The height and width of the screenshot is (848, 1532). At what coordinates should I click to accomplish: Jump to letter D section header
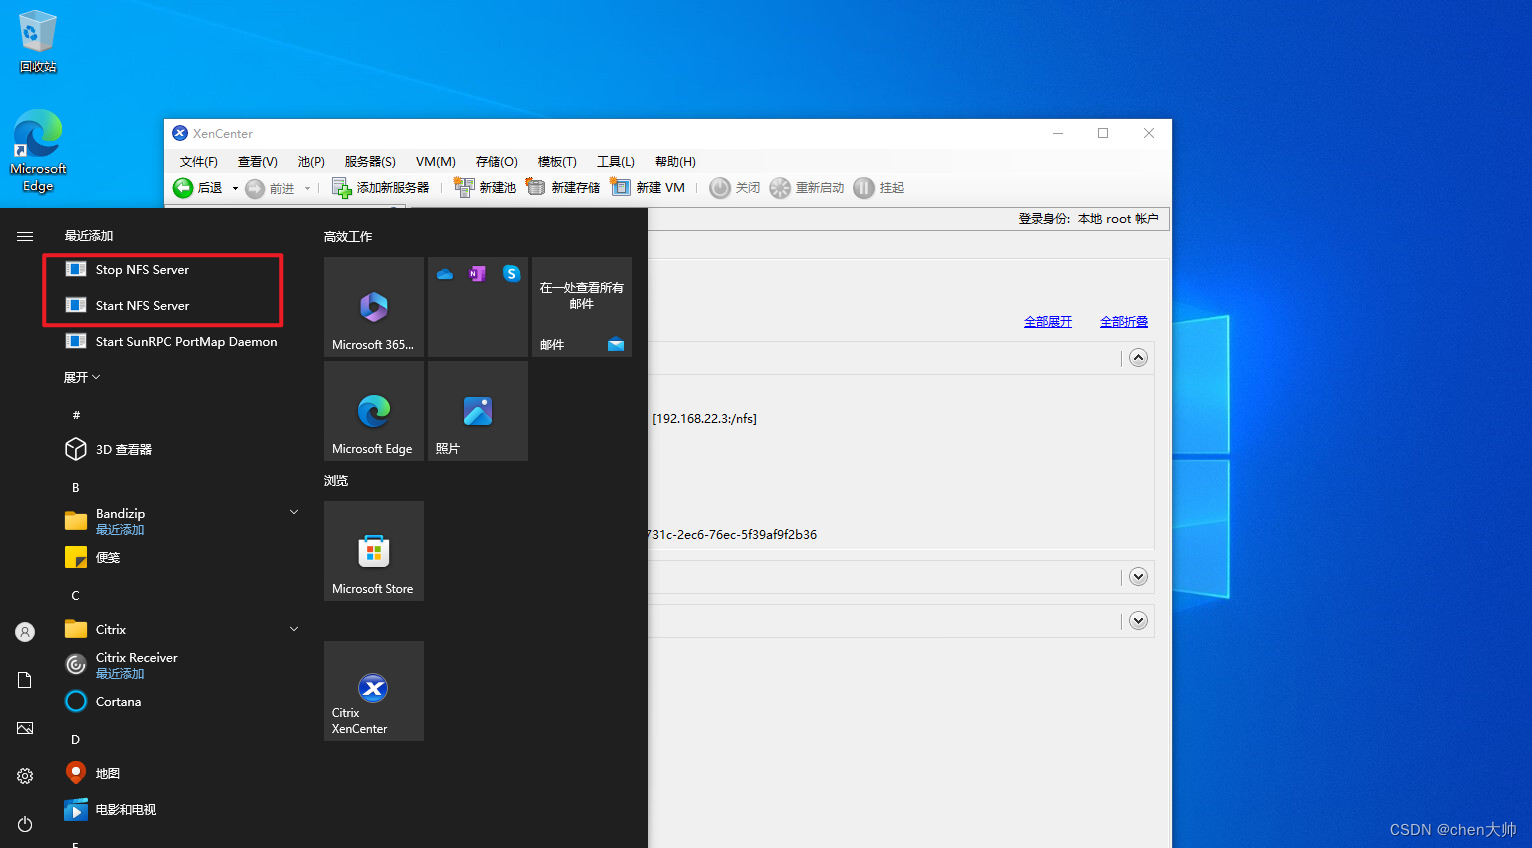click(x=76, y=740)
